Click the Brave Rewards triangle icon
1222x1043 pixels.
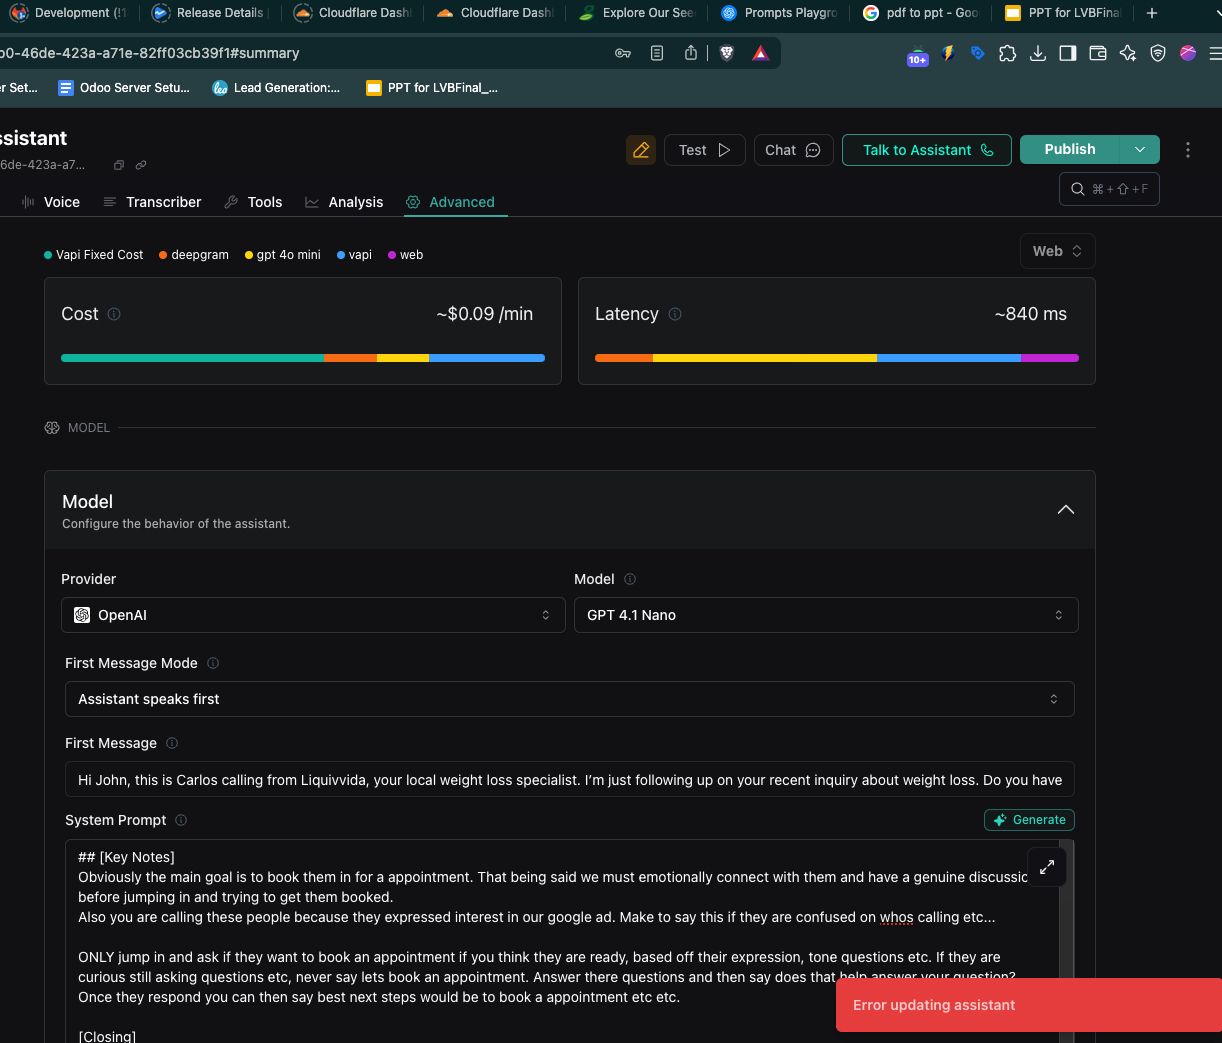click(761, 53)
